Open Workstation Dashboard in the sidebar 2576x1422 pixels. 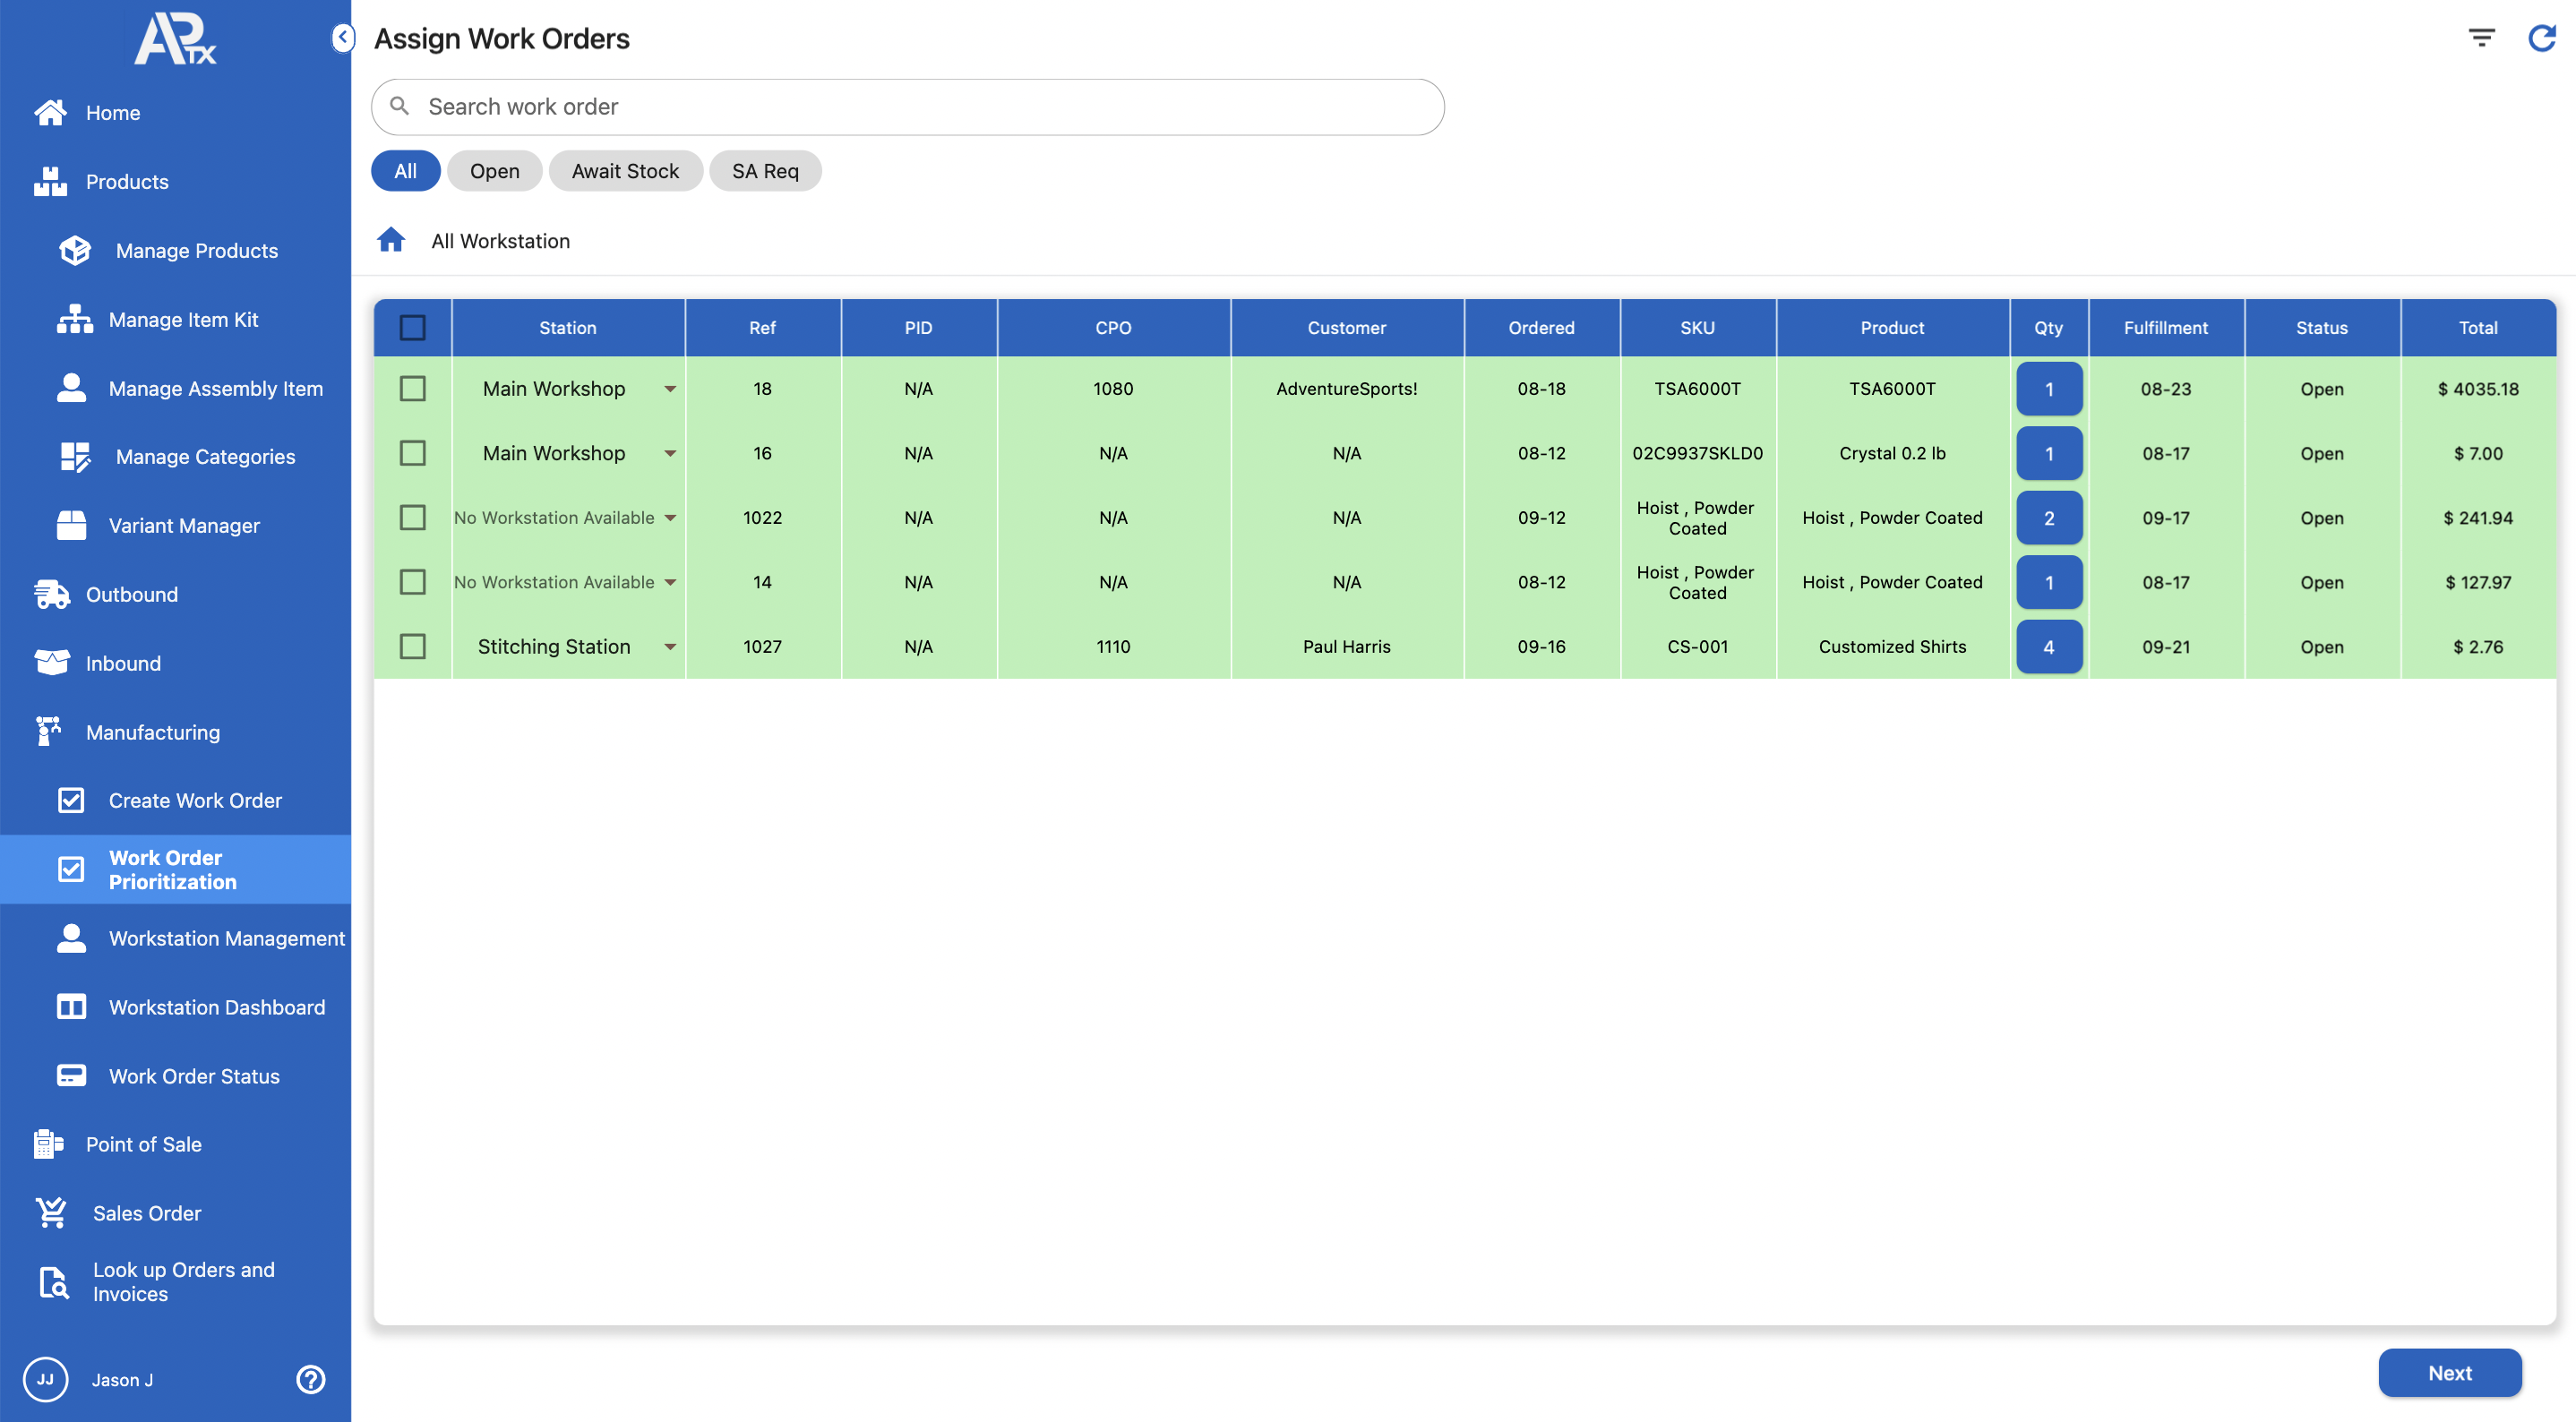pos(216,1007)
